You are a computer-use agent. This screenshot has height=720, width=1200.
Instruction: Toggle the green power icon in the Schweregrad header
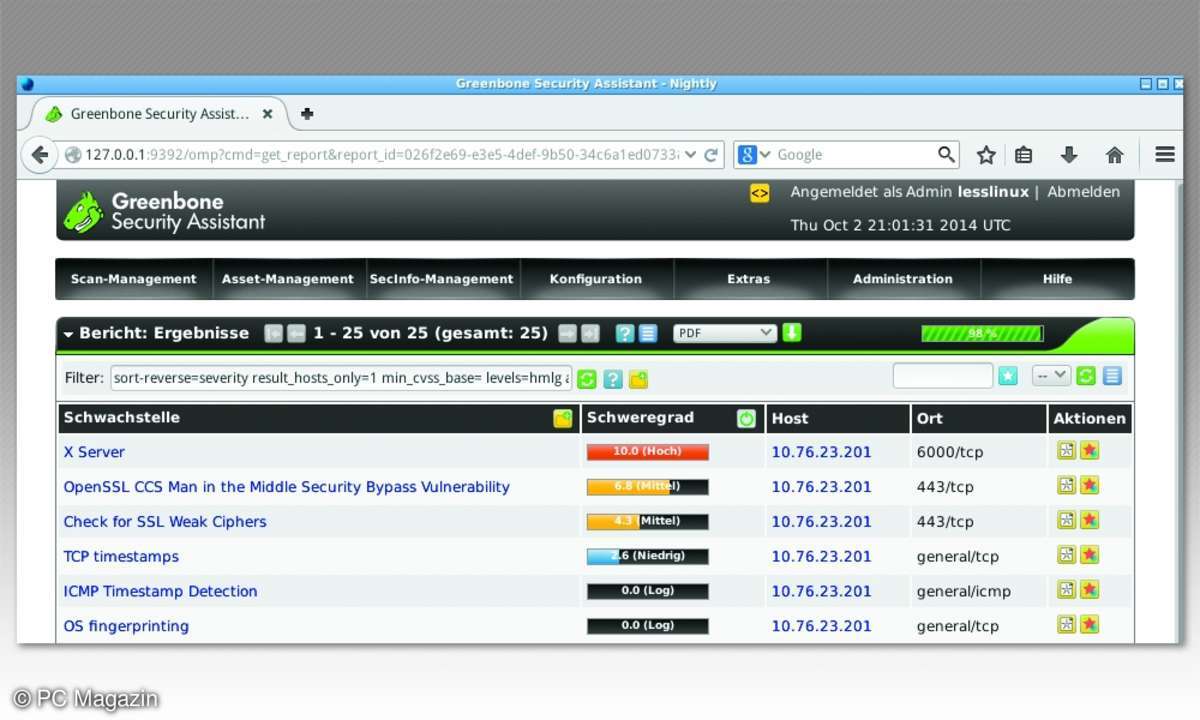pos(746,418)
